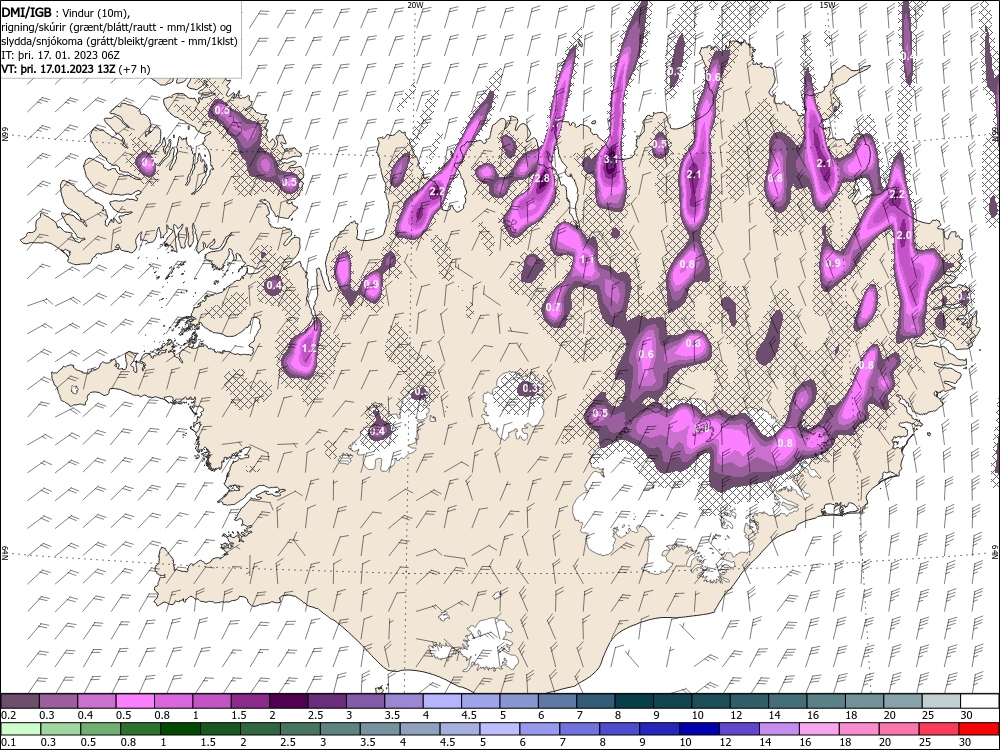
Task: Click the '25' label in the rain legend row
Action: (x=929, y=743)
